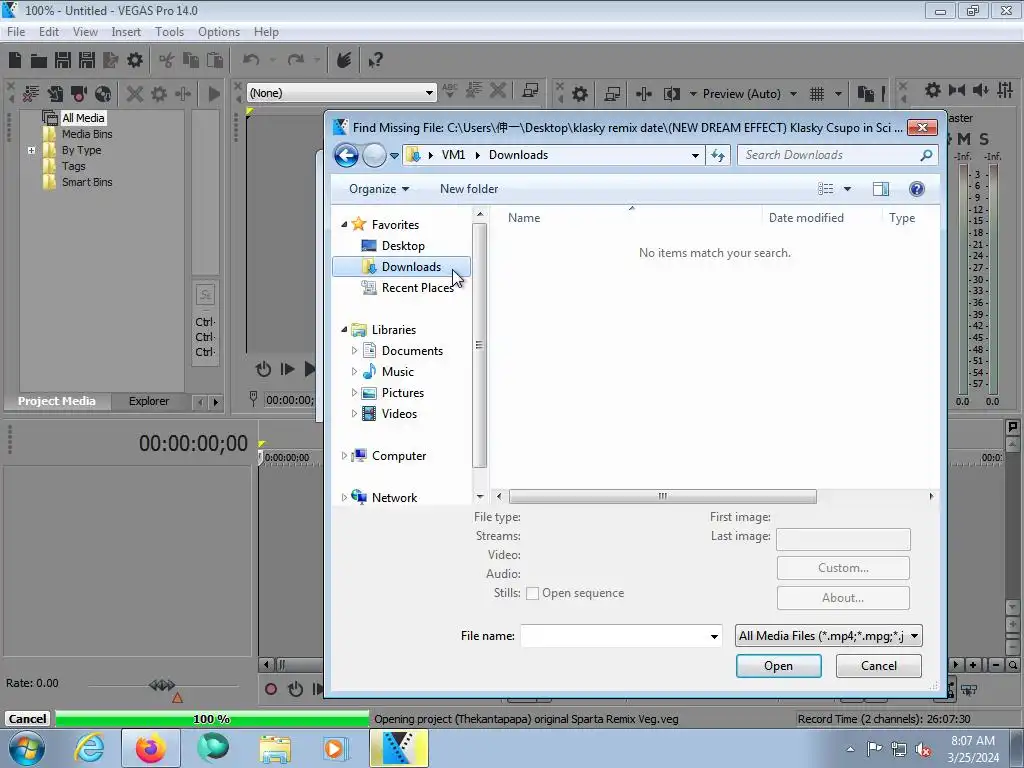Click Cancel next to the progress bar
The image size is (1024, 768).
coord(27,718)
